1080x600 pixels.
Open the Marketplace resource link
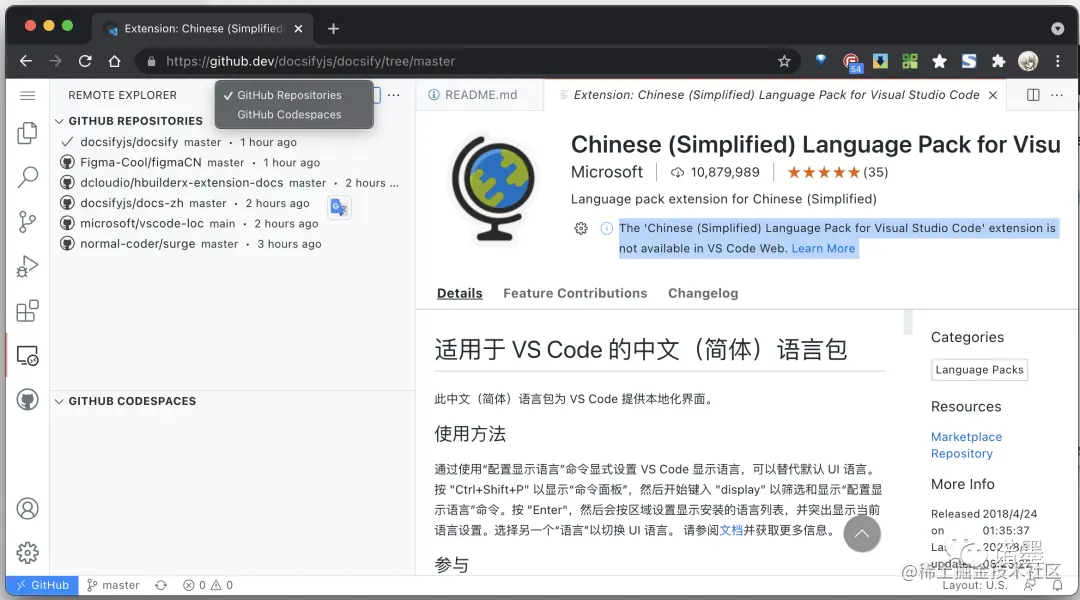tap(966, 437)
